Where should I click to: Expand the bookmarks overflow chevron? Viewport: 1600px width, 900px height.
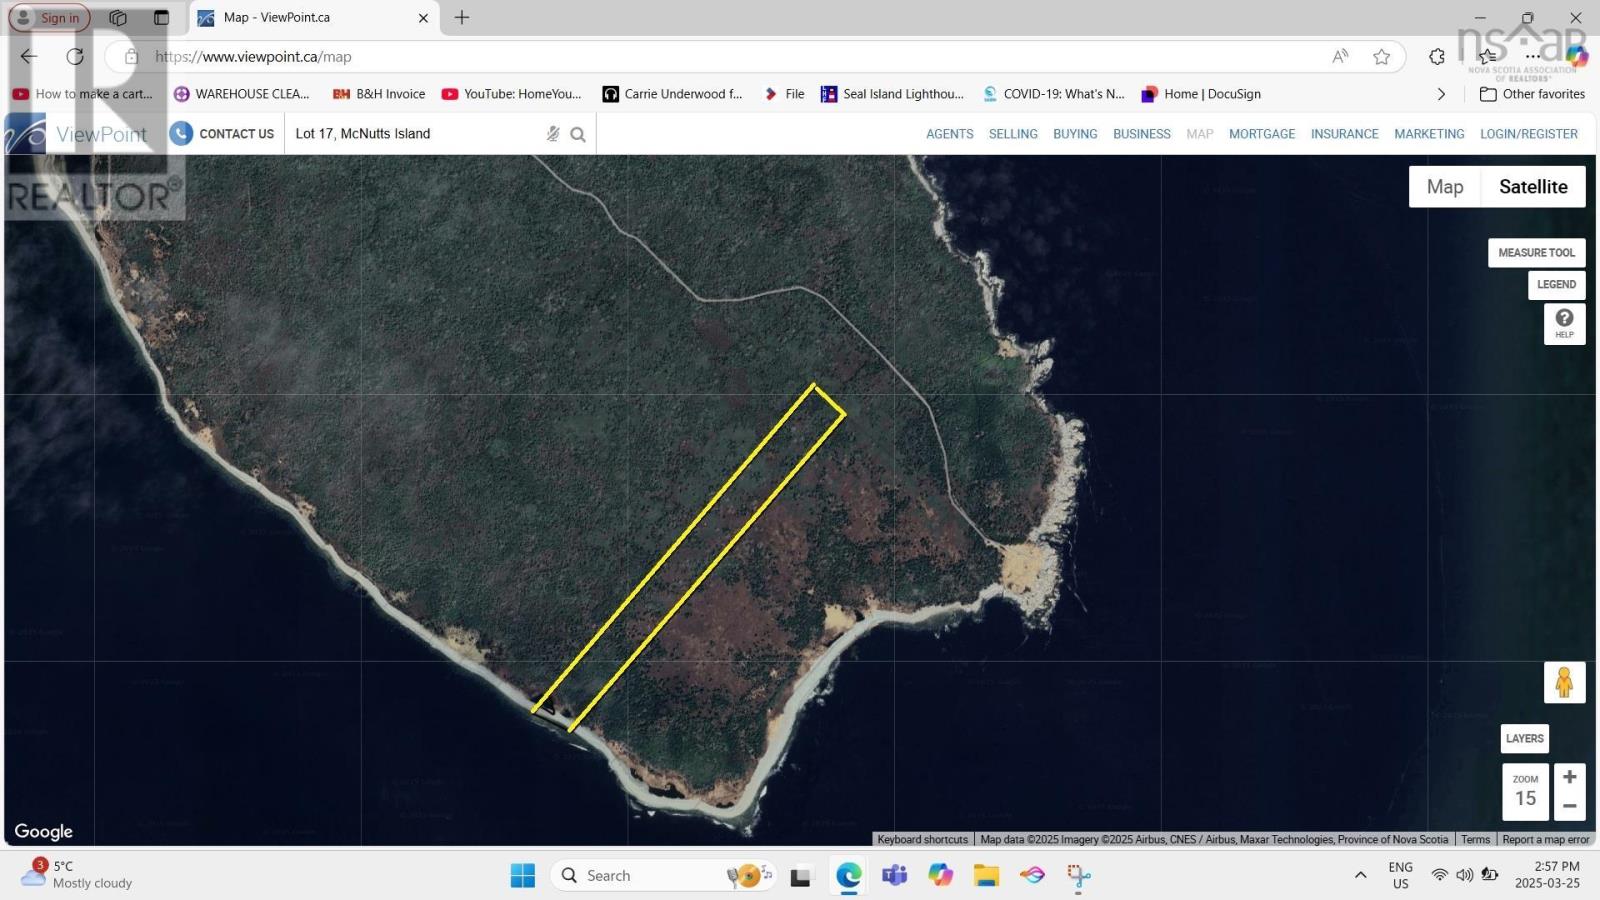(1441, 94)
